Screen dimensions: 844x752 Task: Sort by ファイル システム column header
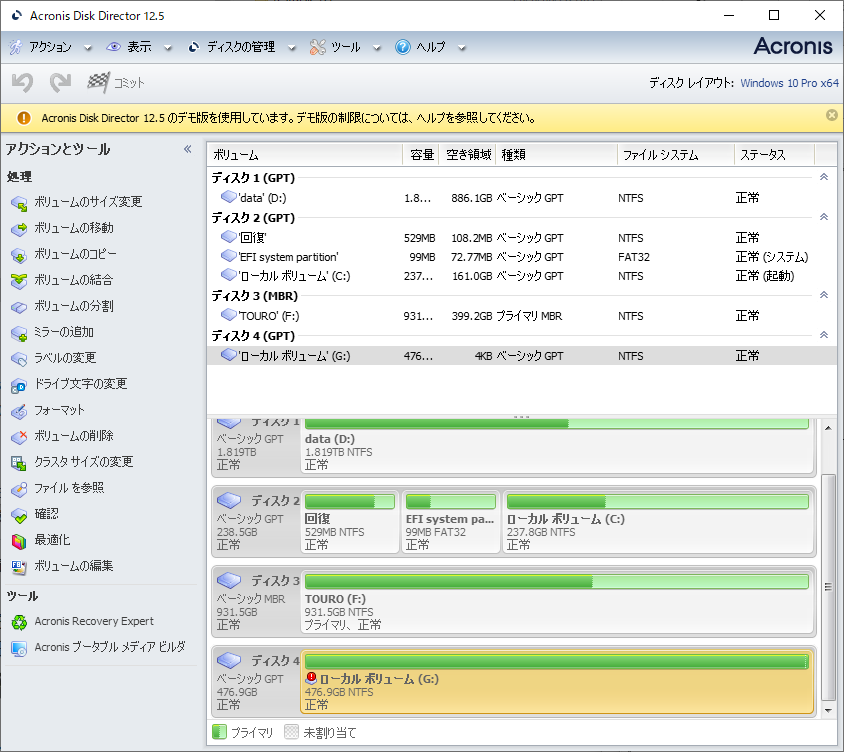[676, 155]
